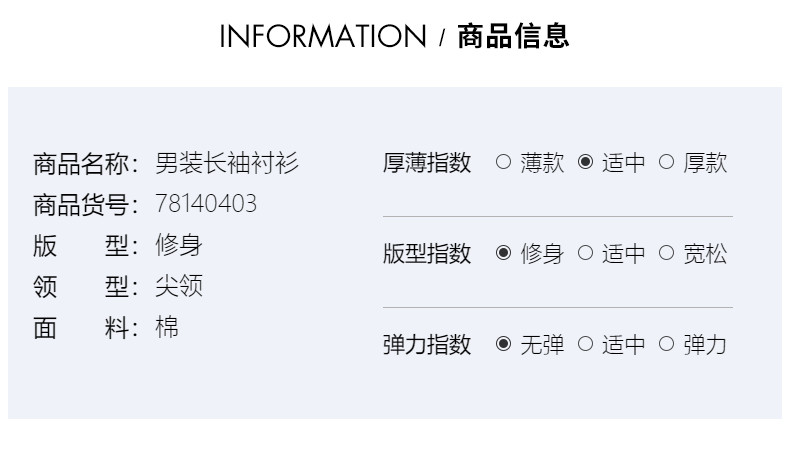
Task: Select 无弹 radio for 弹力指数
Action: 503,344
